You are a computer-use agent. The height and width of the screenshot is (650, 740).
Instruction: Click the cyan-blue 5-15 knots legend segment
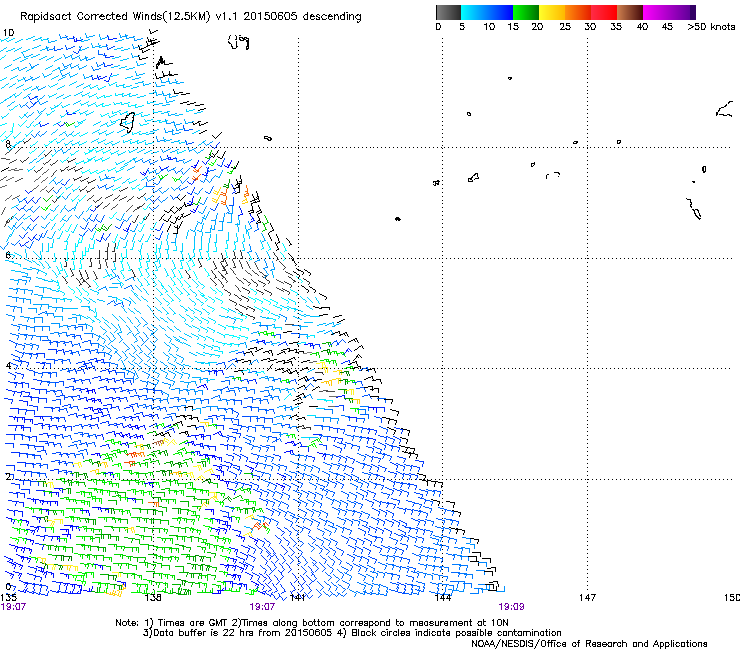coord(487,12)
